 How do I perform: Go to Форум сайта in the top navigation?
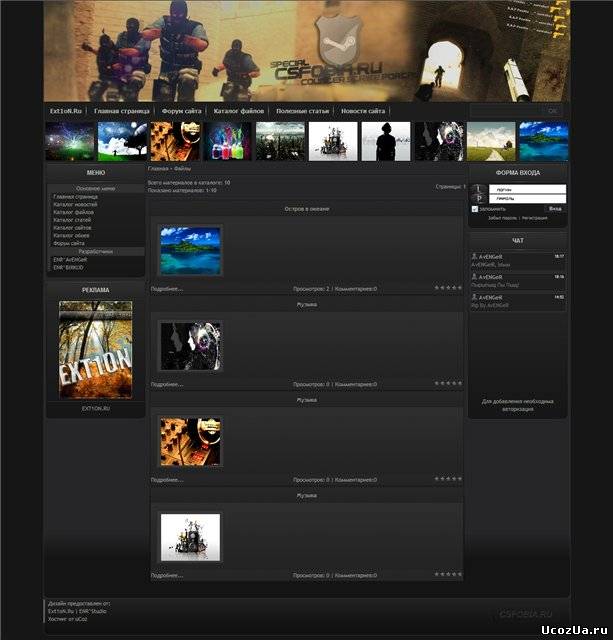[x=181, y=111]
